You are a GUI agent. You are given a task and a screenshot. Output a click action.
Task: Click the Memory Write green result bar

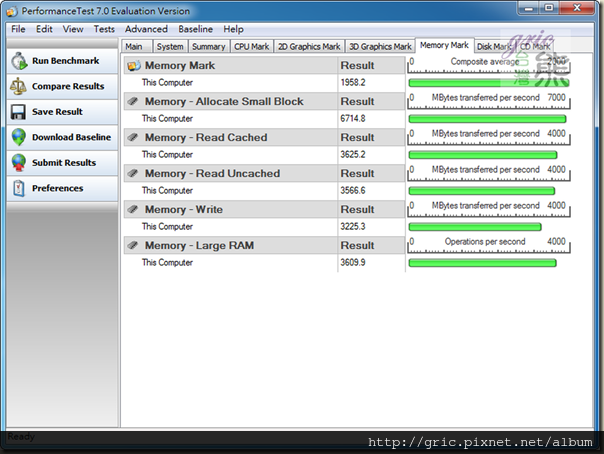(475, 227)
